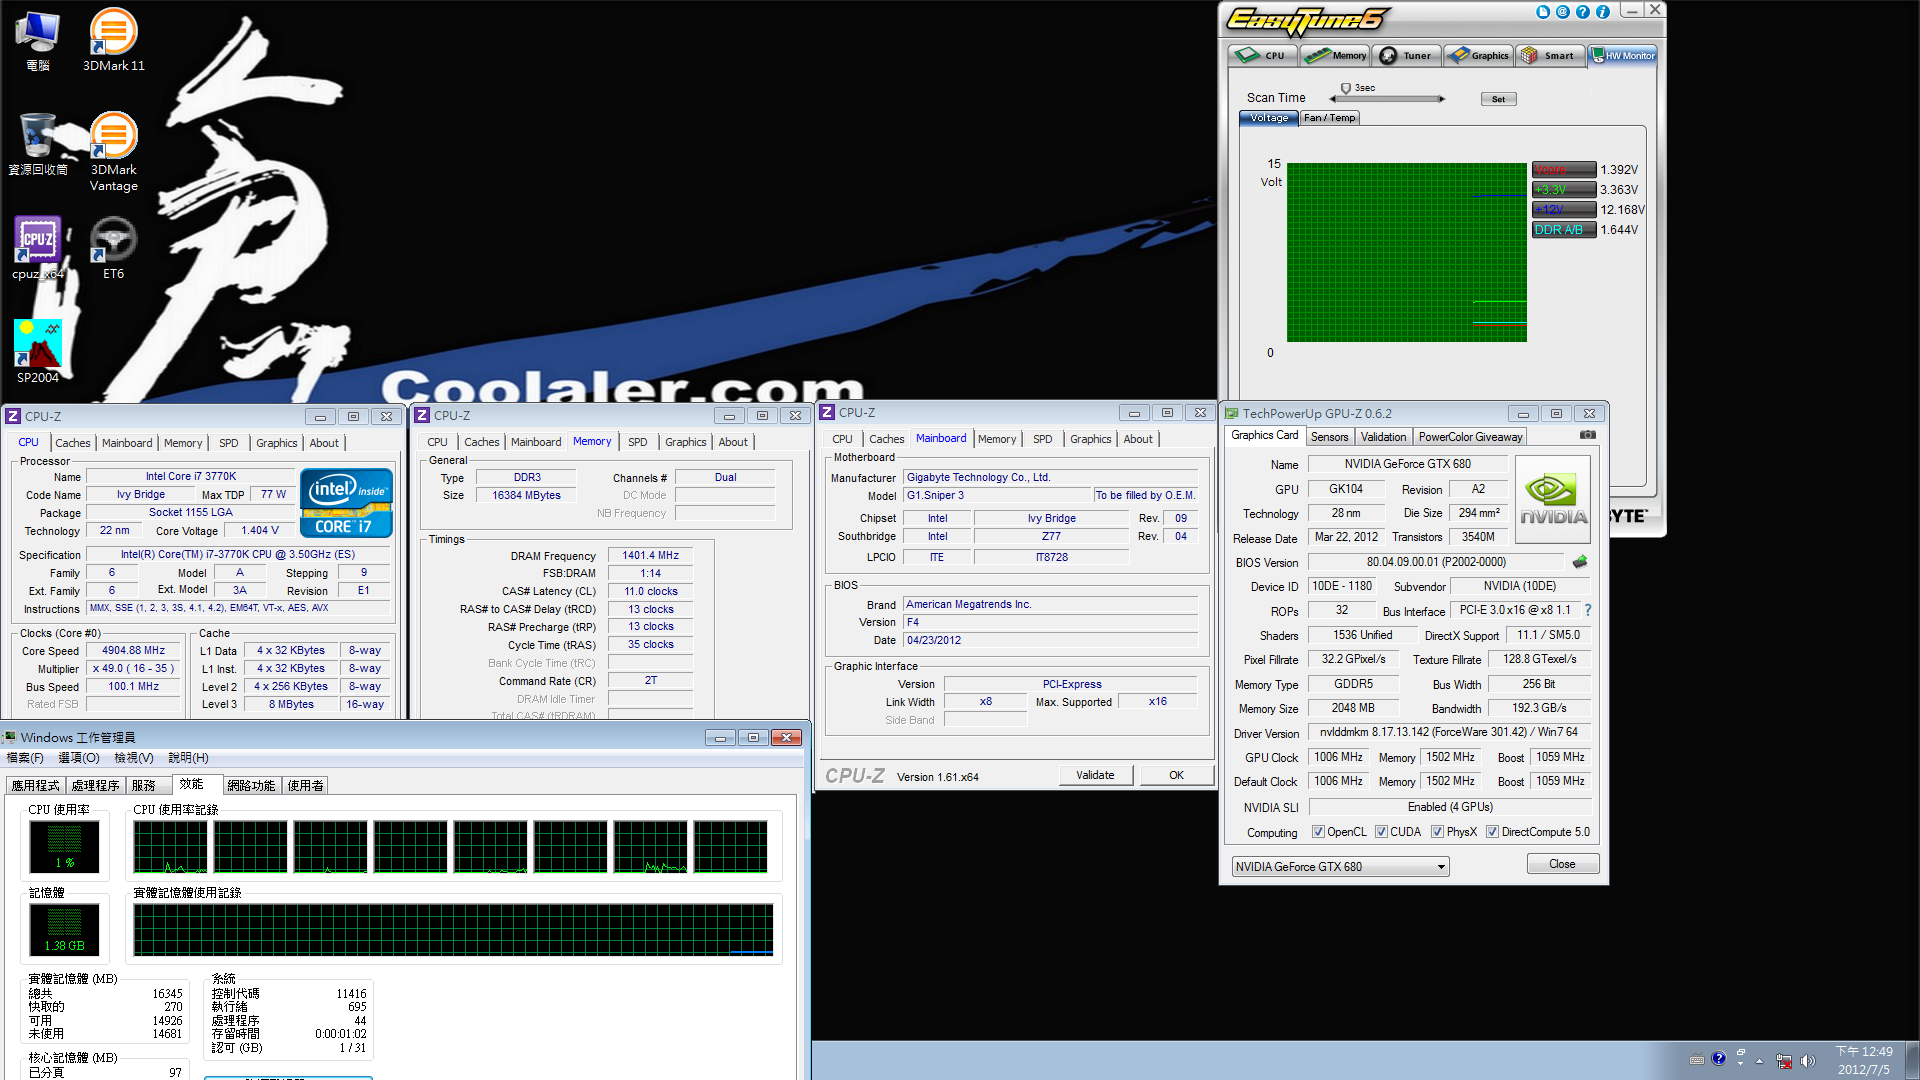Image resolution: width=1920 pixels, height=1080 pixels.
Task: Open the Sensors tab in GPU-Z
Action: pos(1329,436)
